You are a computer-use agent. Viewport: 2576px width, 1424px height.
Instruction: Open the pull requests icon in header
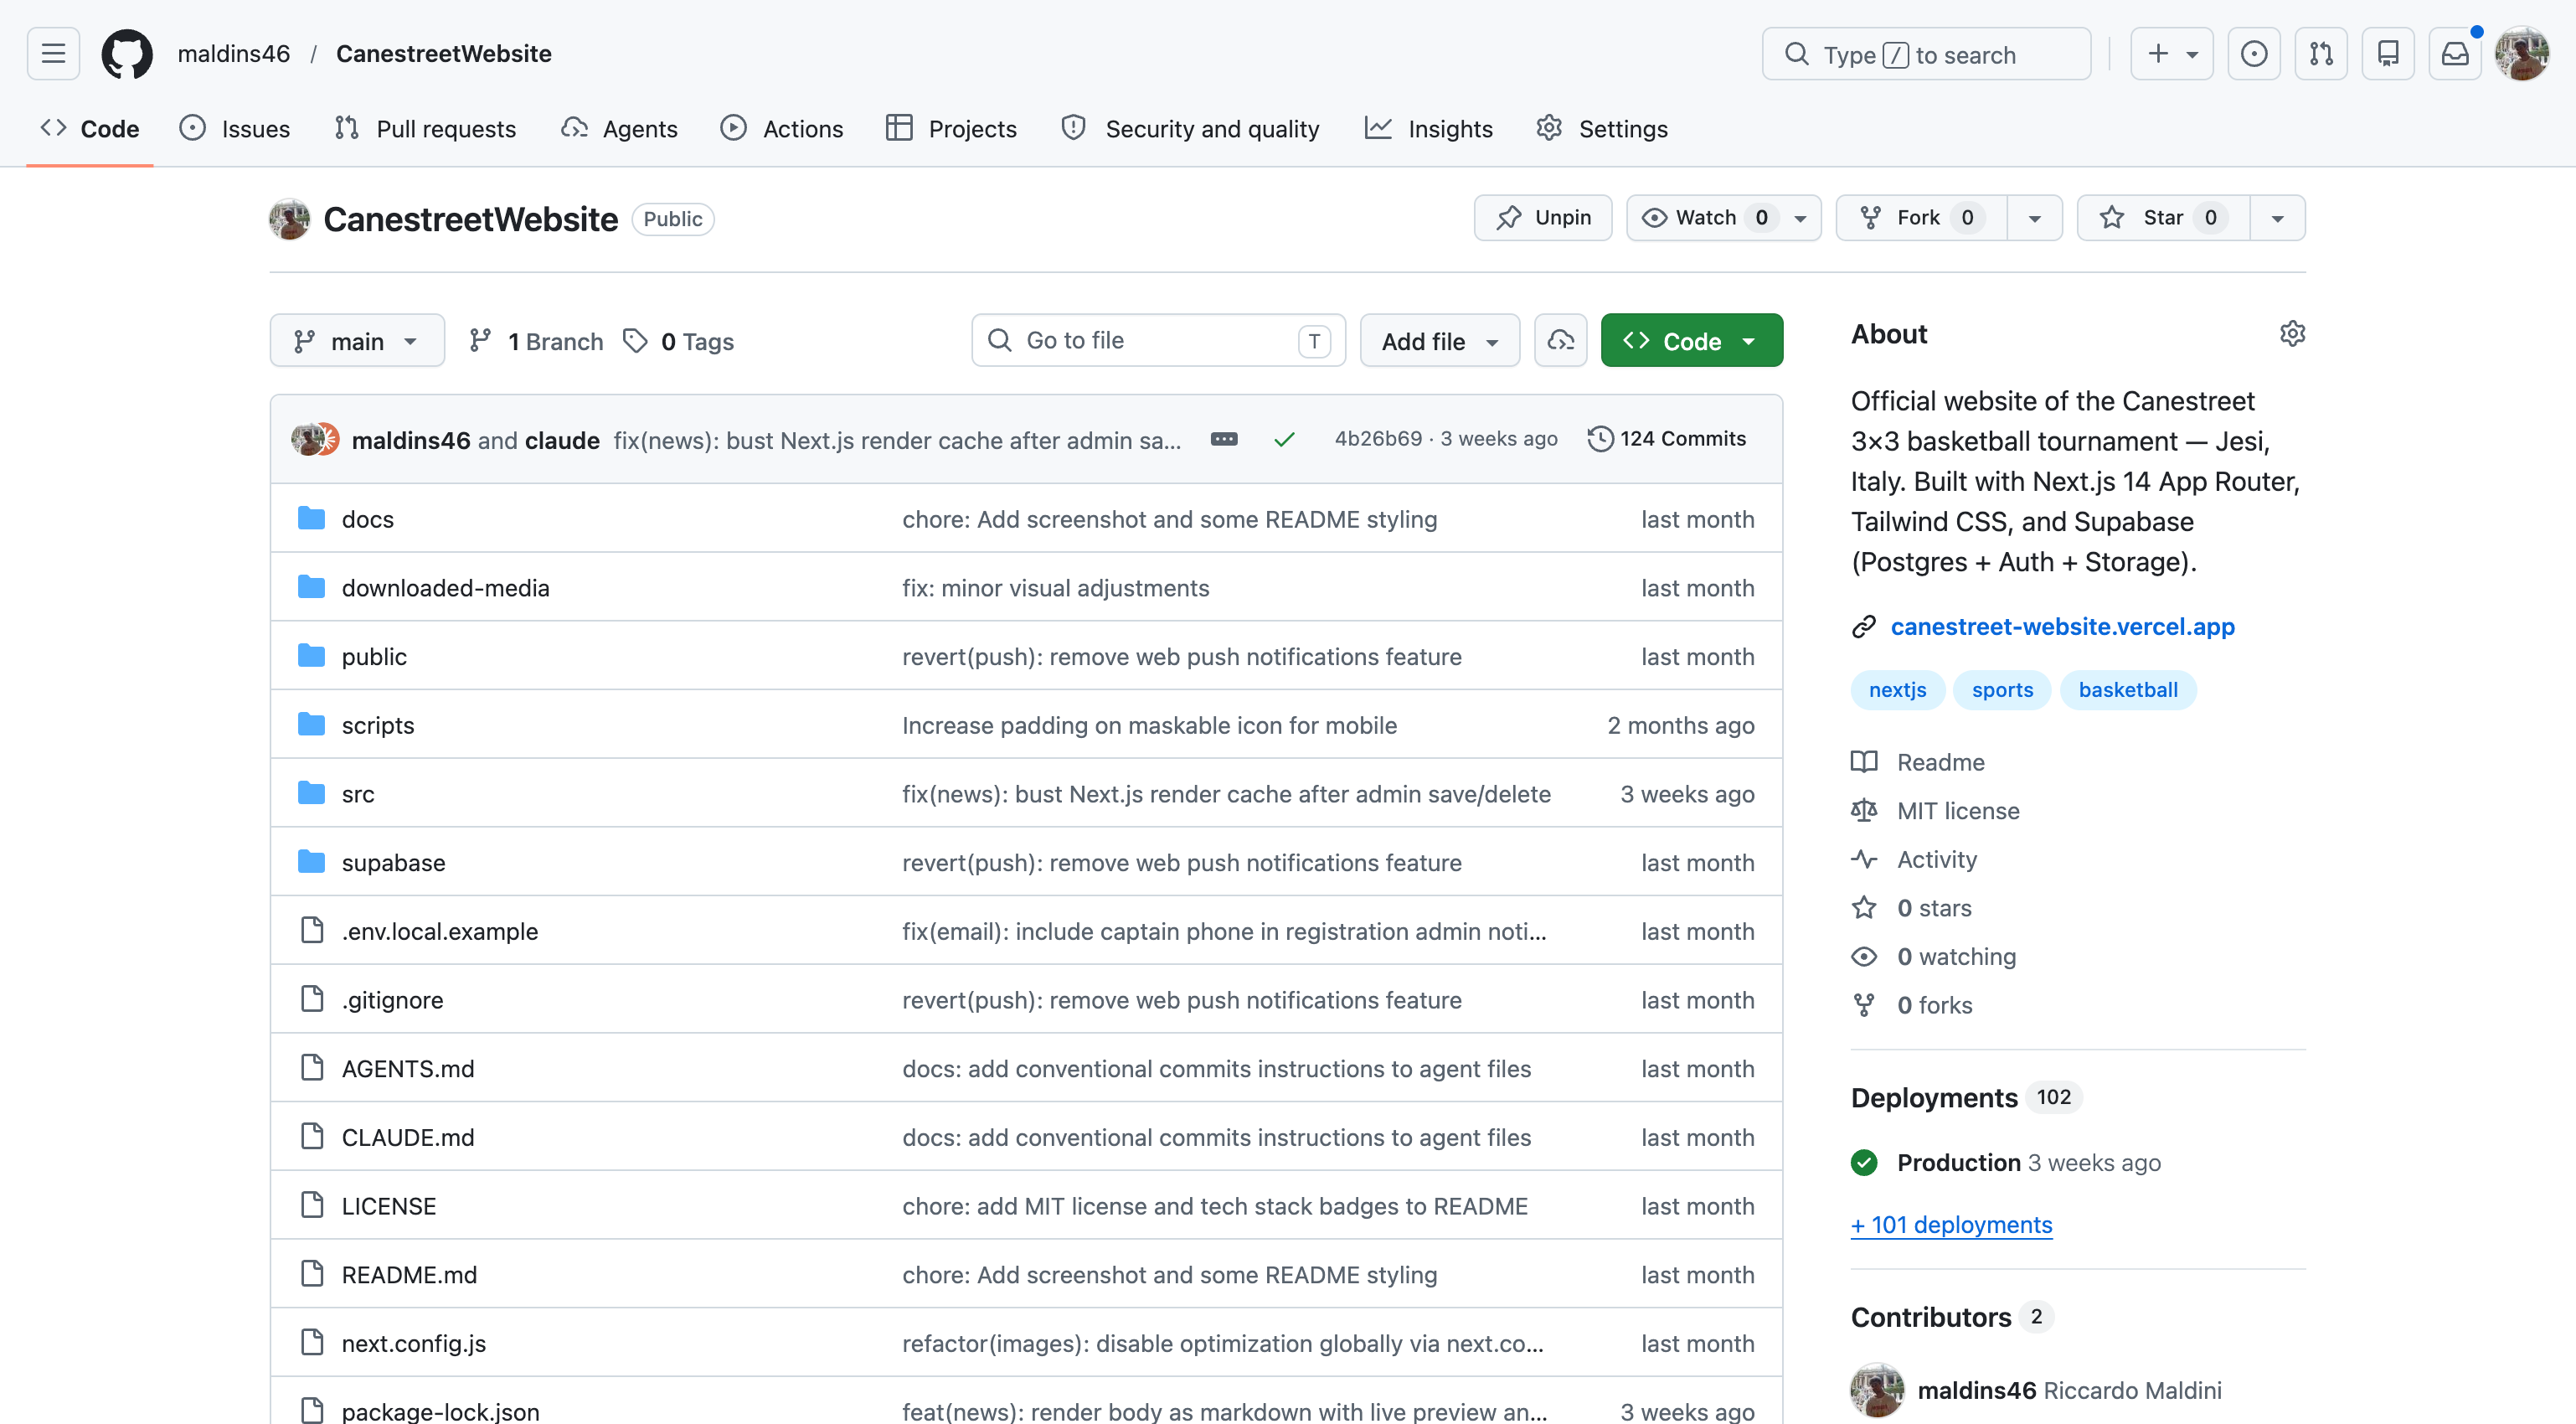[2321, 54]
